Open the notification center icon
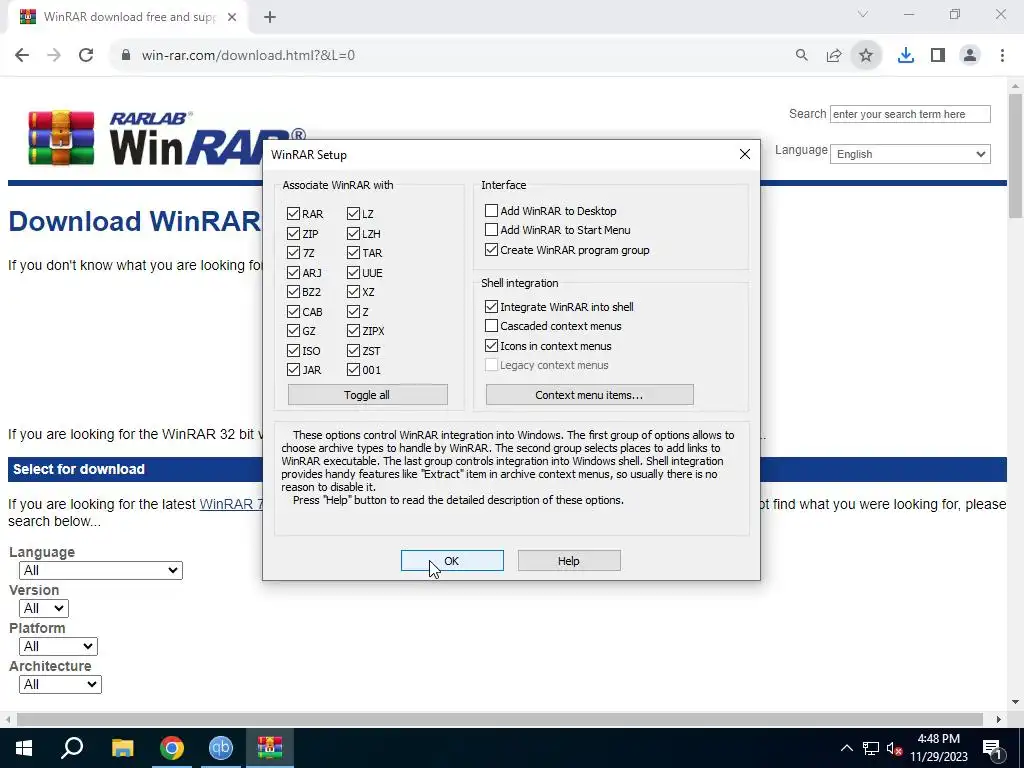The width and height of the screenshot is (1024, 768). [992, 748]
